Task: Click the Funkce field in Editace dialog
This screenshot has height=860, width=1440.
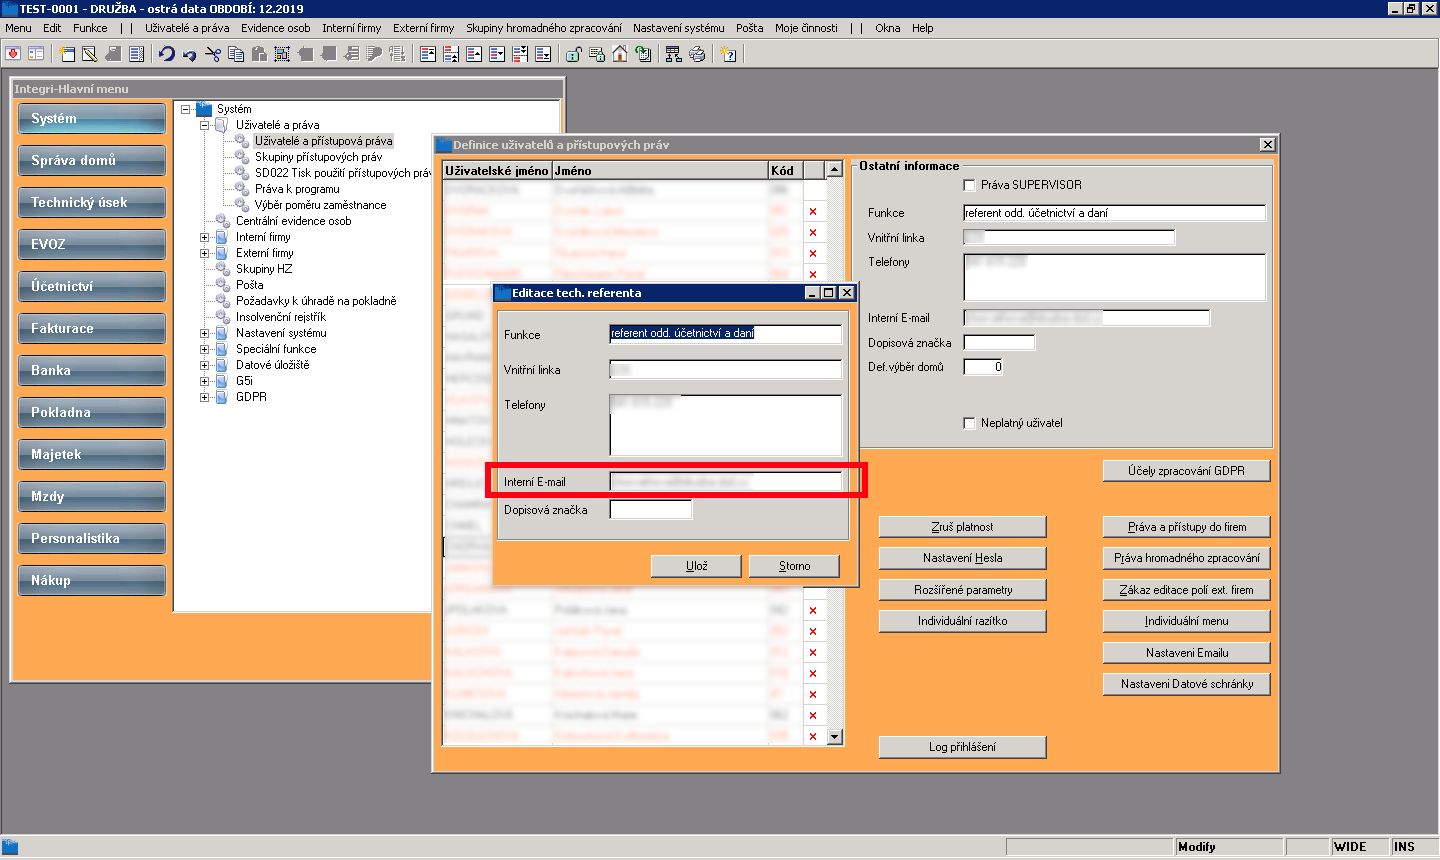Action: [x=726, y=333]
